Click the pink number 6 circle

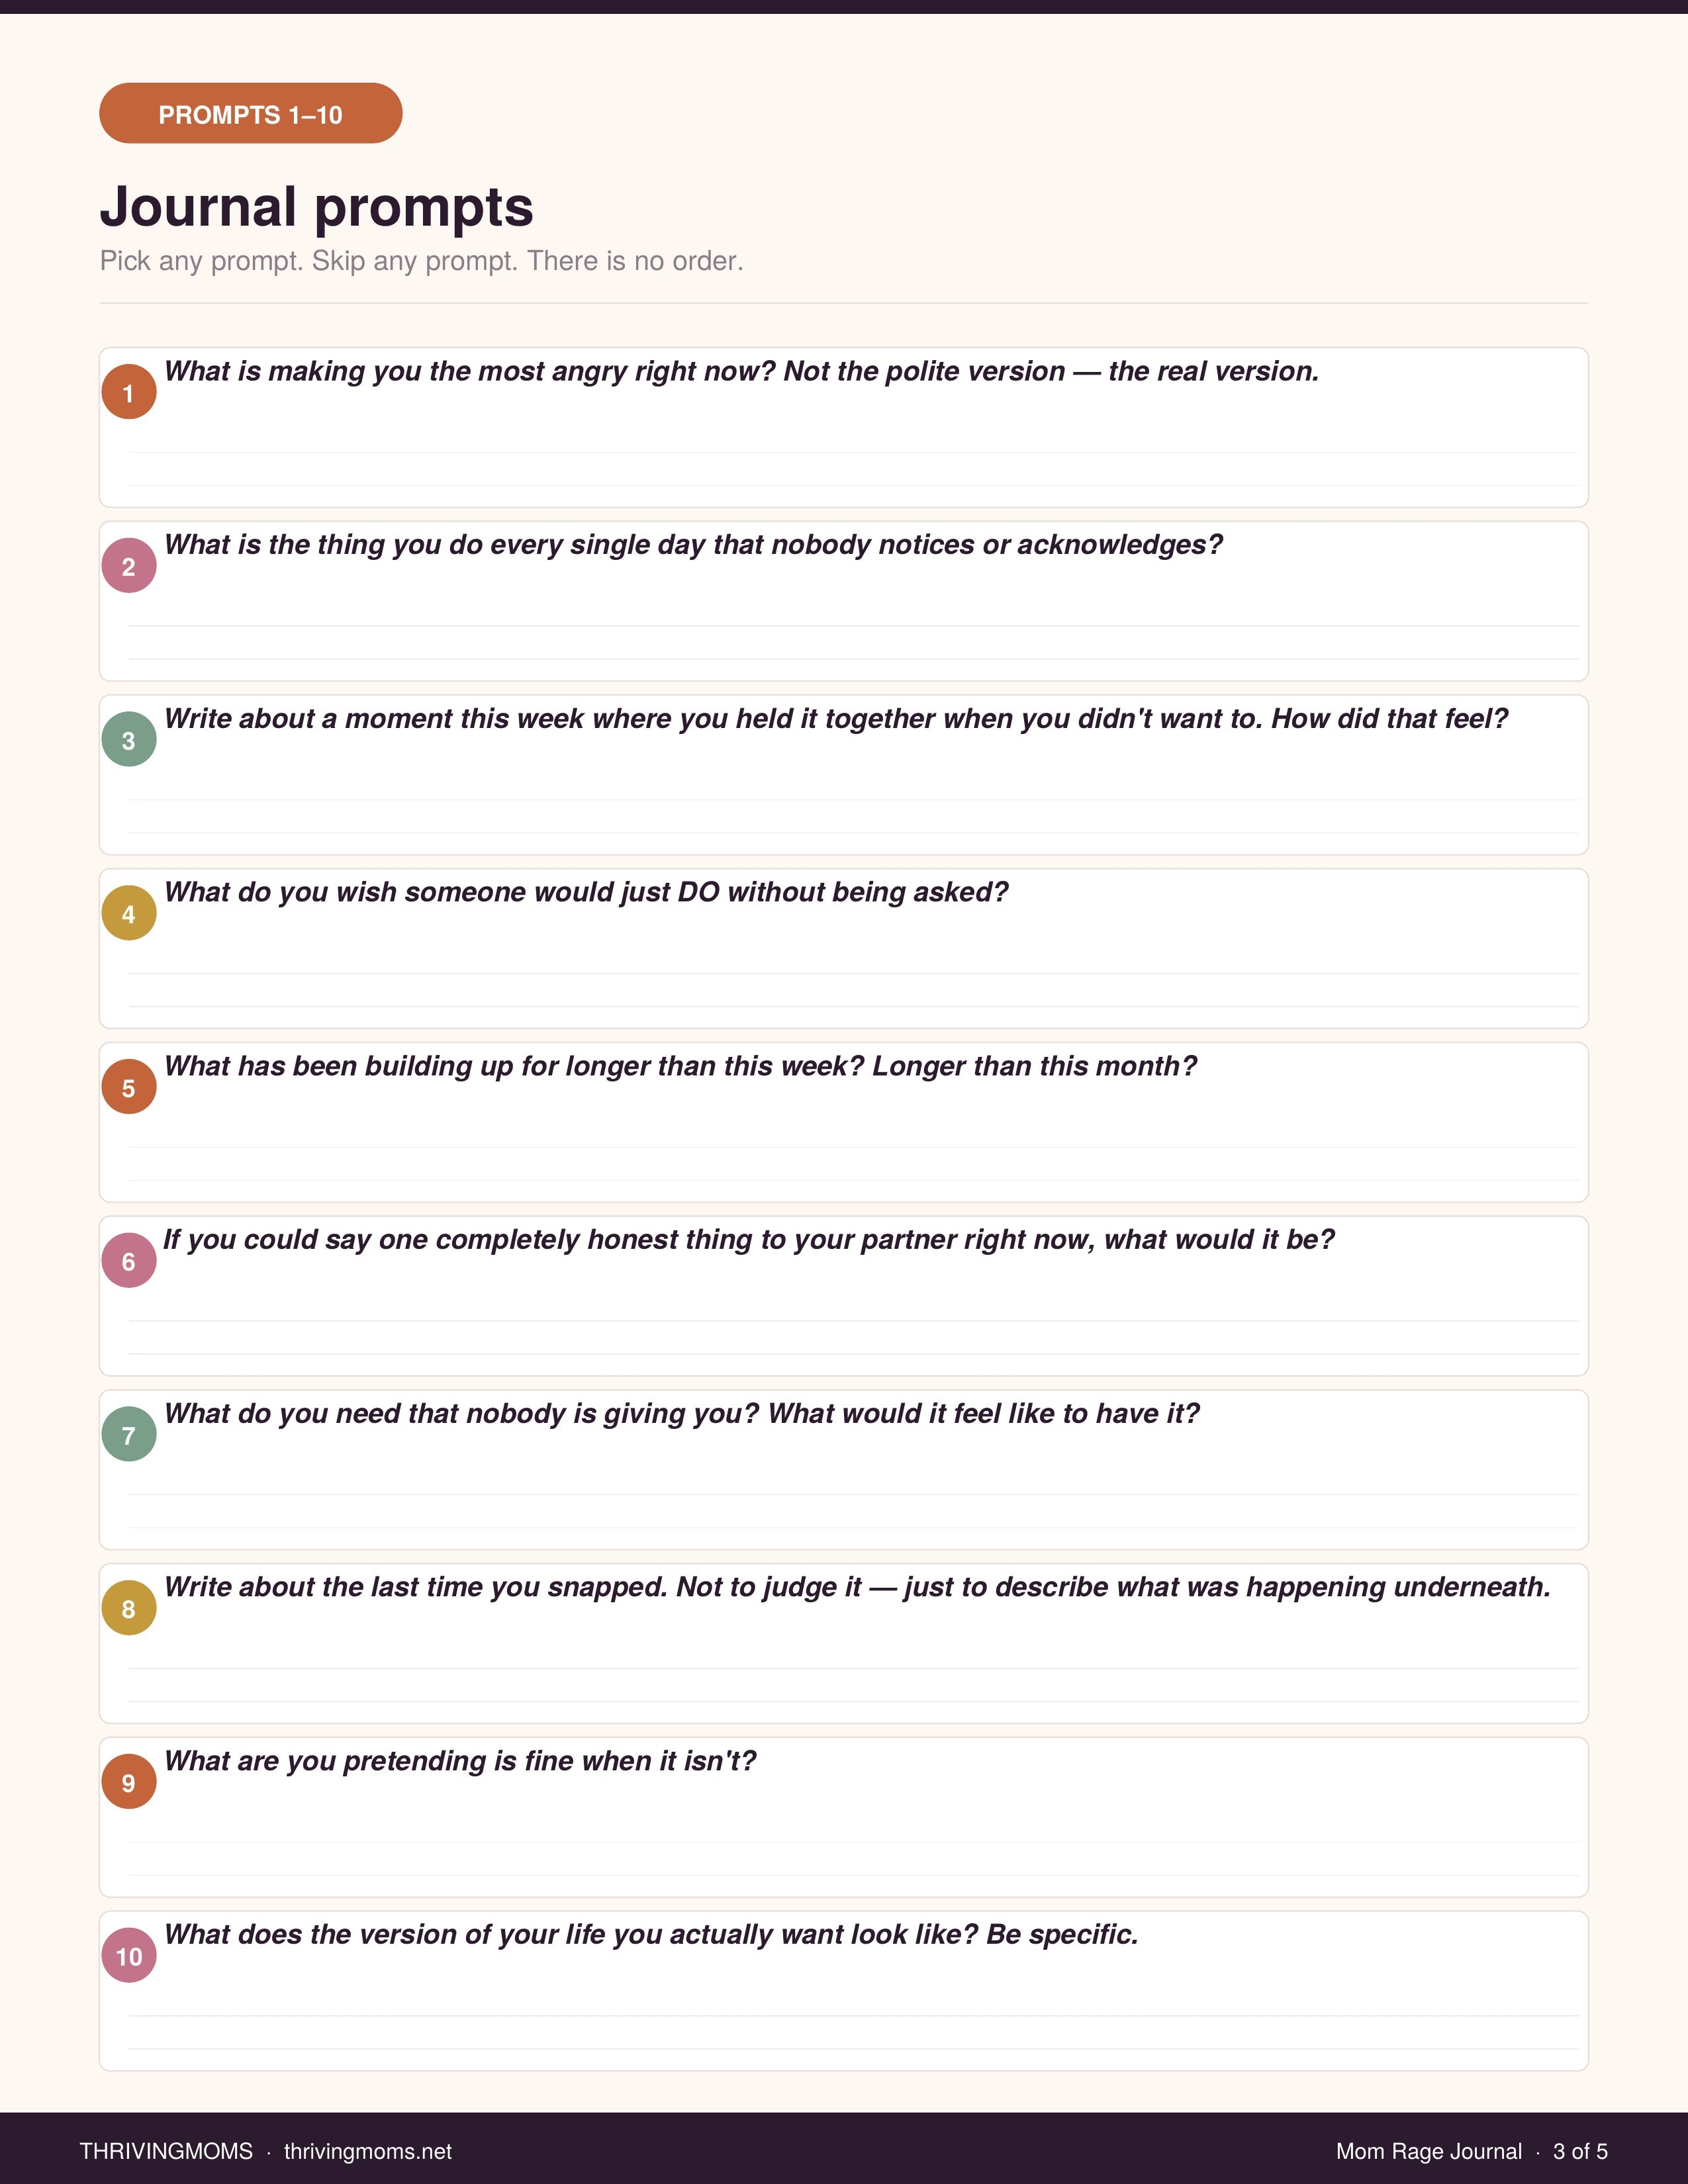coord(129,1261)
